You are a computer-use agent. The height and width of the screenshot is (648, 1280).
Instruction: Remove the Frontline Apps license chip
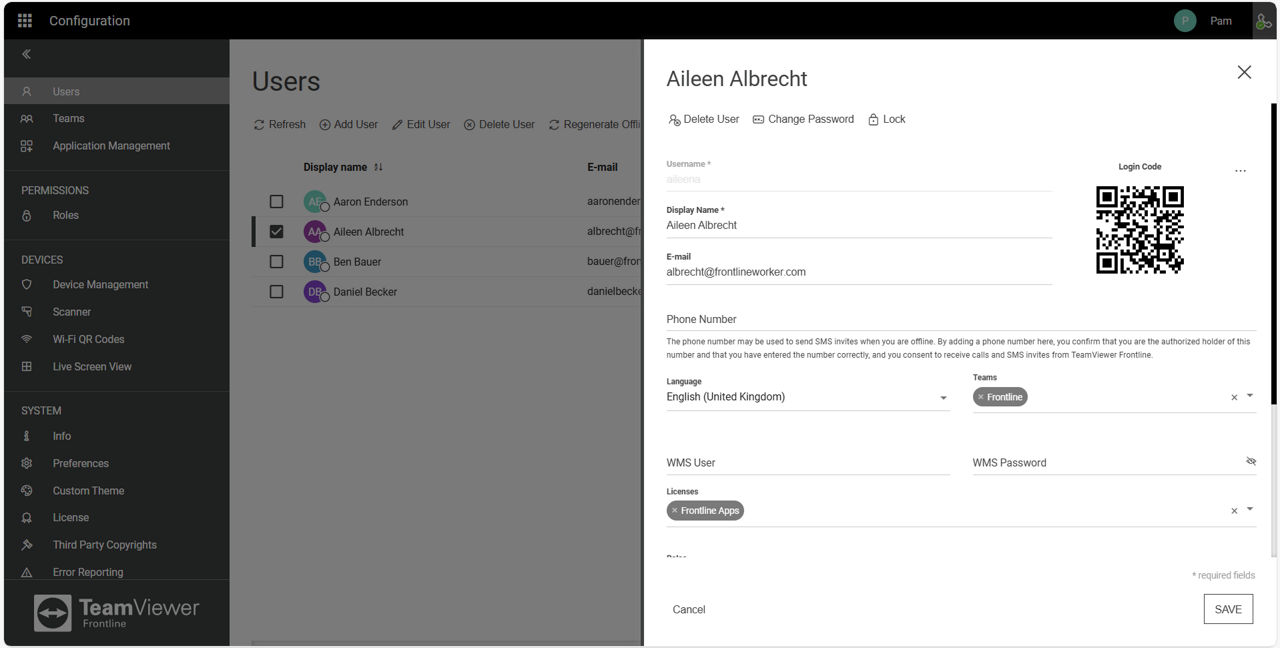pos(675,511)
